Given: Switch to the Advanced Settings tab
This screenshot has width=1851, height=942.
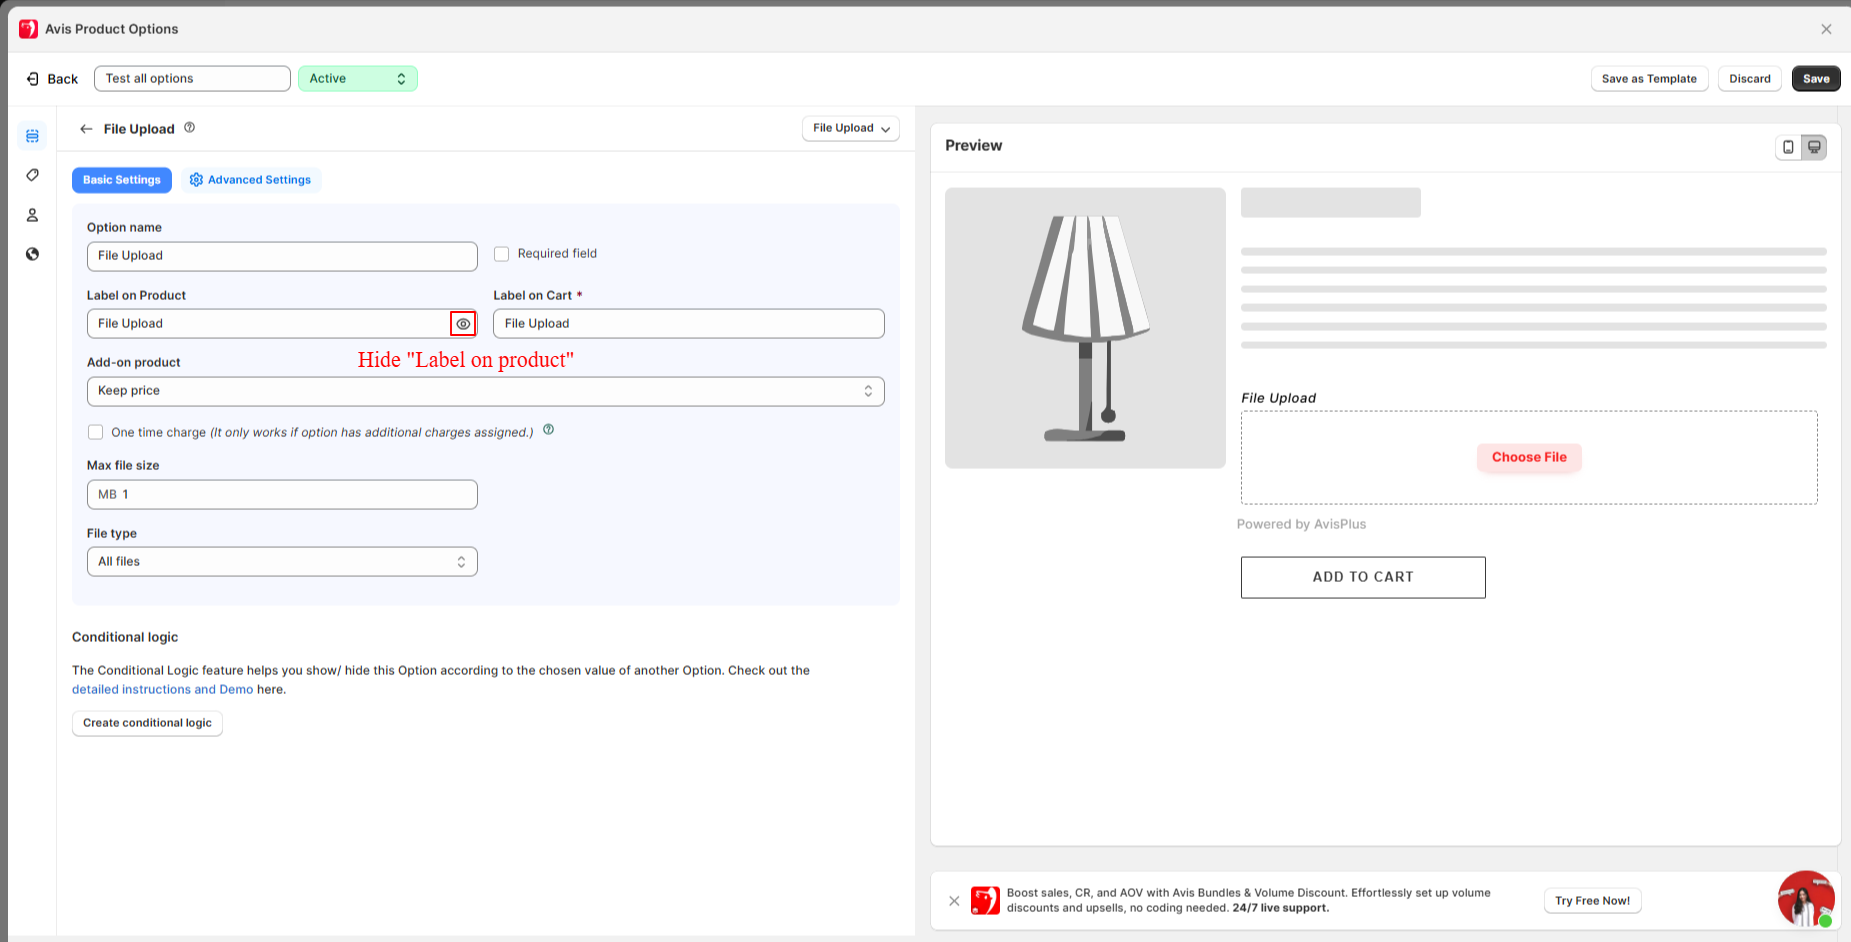Looking at the screenshot, I should (x=250, y=180).
